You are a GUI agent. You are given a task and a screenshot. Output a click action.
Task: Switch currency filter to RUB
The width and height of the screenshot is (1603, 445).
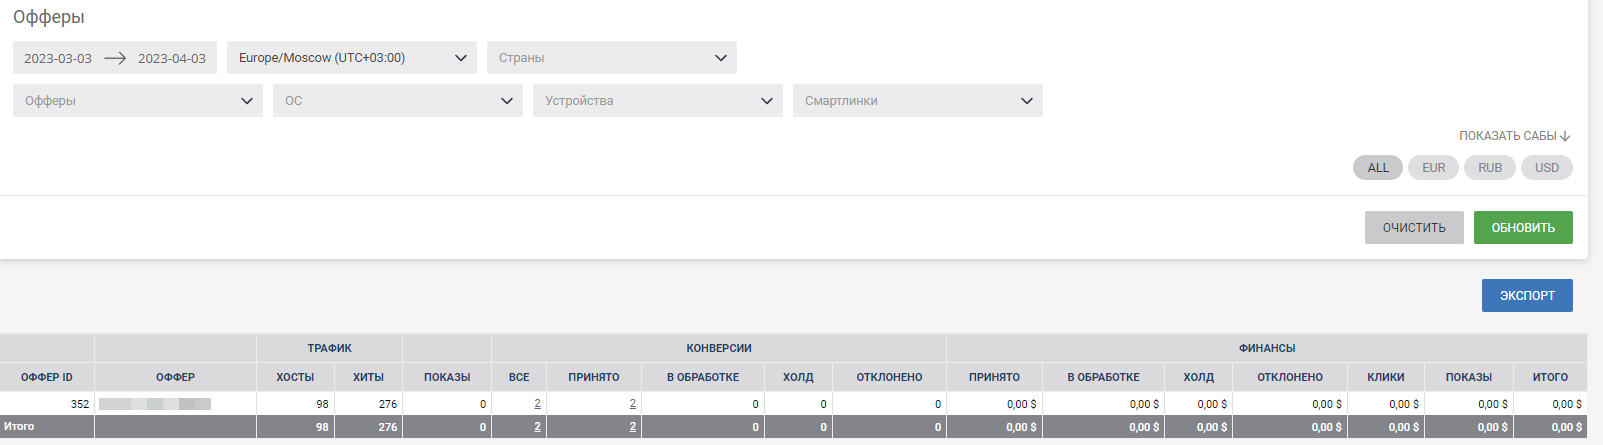point(1490,168)
